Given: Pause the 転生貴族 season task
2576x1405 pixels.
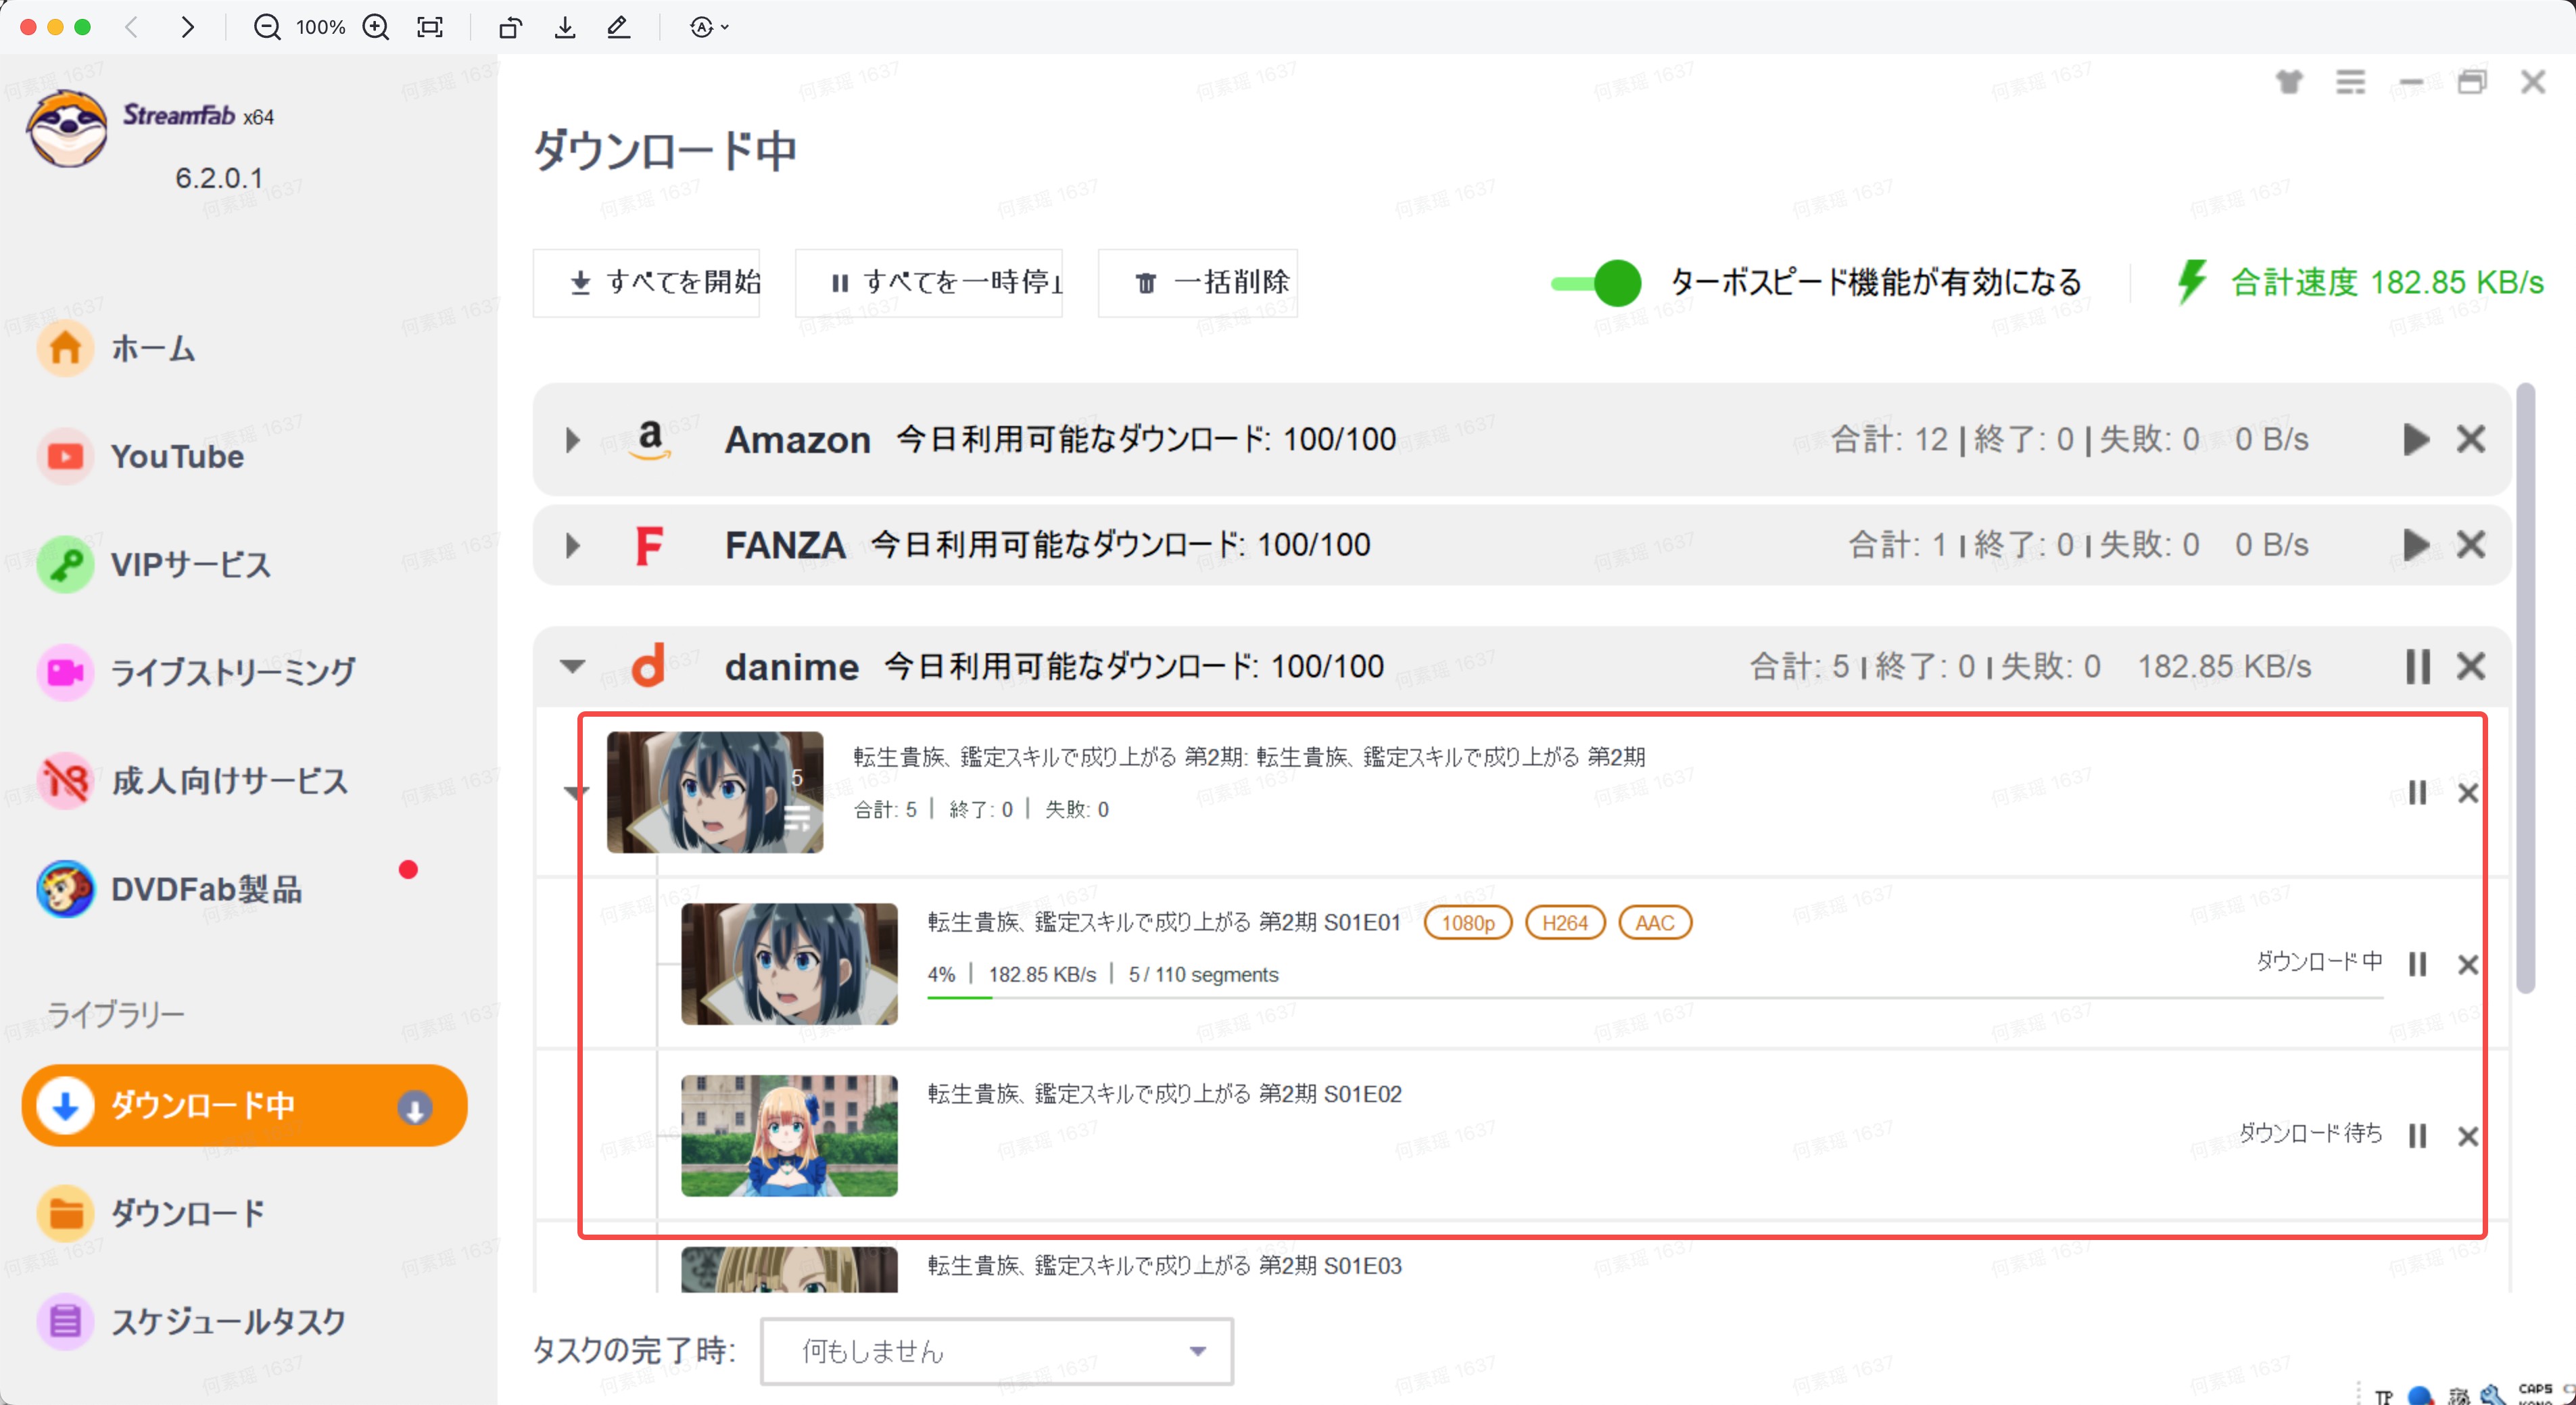Looking at the screenshot, I should pyautogui.click(x=2417, y=793).
